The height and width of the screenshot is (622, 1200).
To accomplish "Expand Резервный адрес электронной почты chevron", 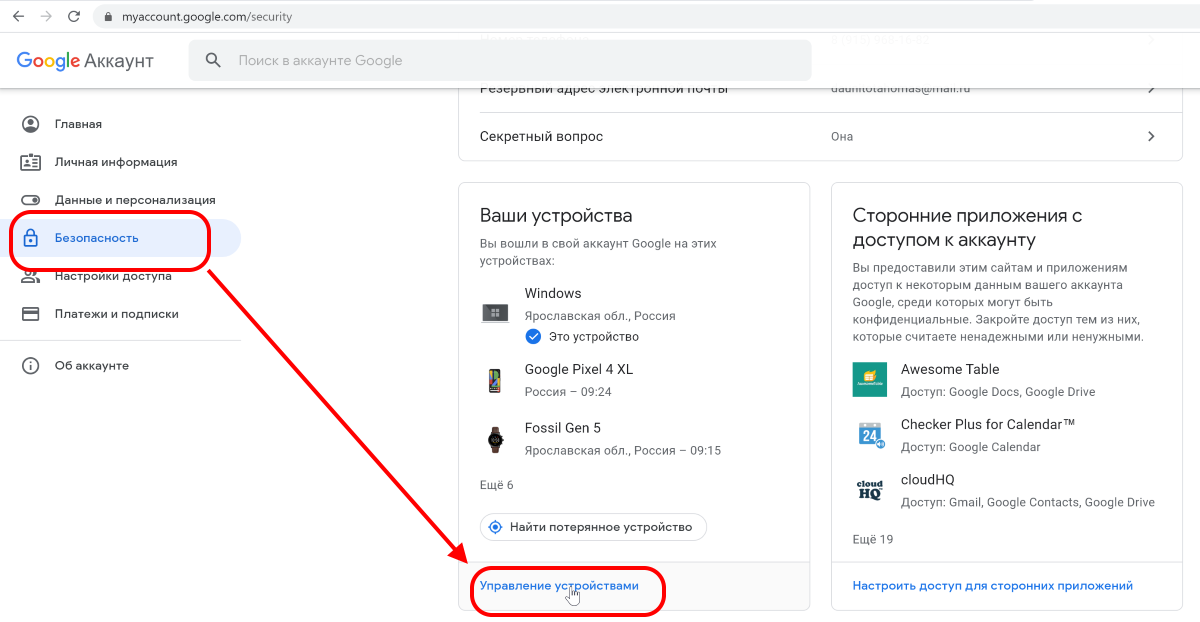I will (x=1151, y=89).
